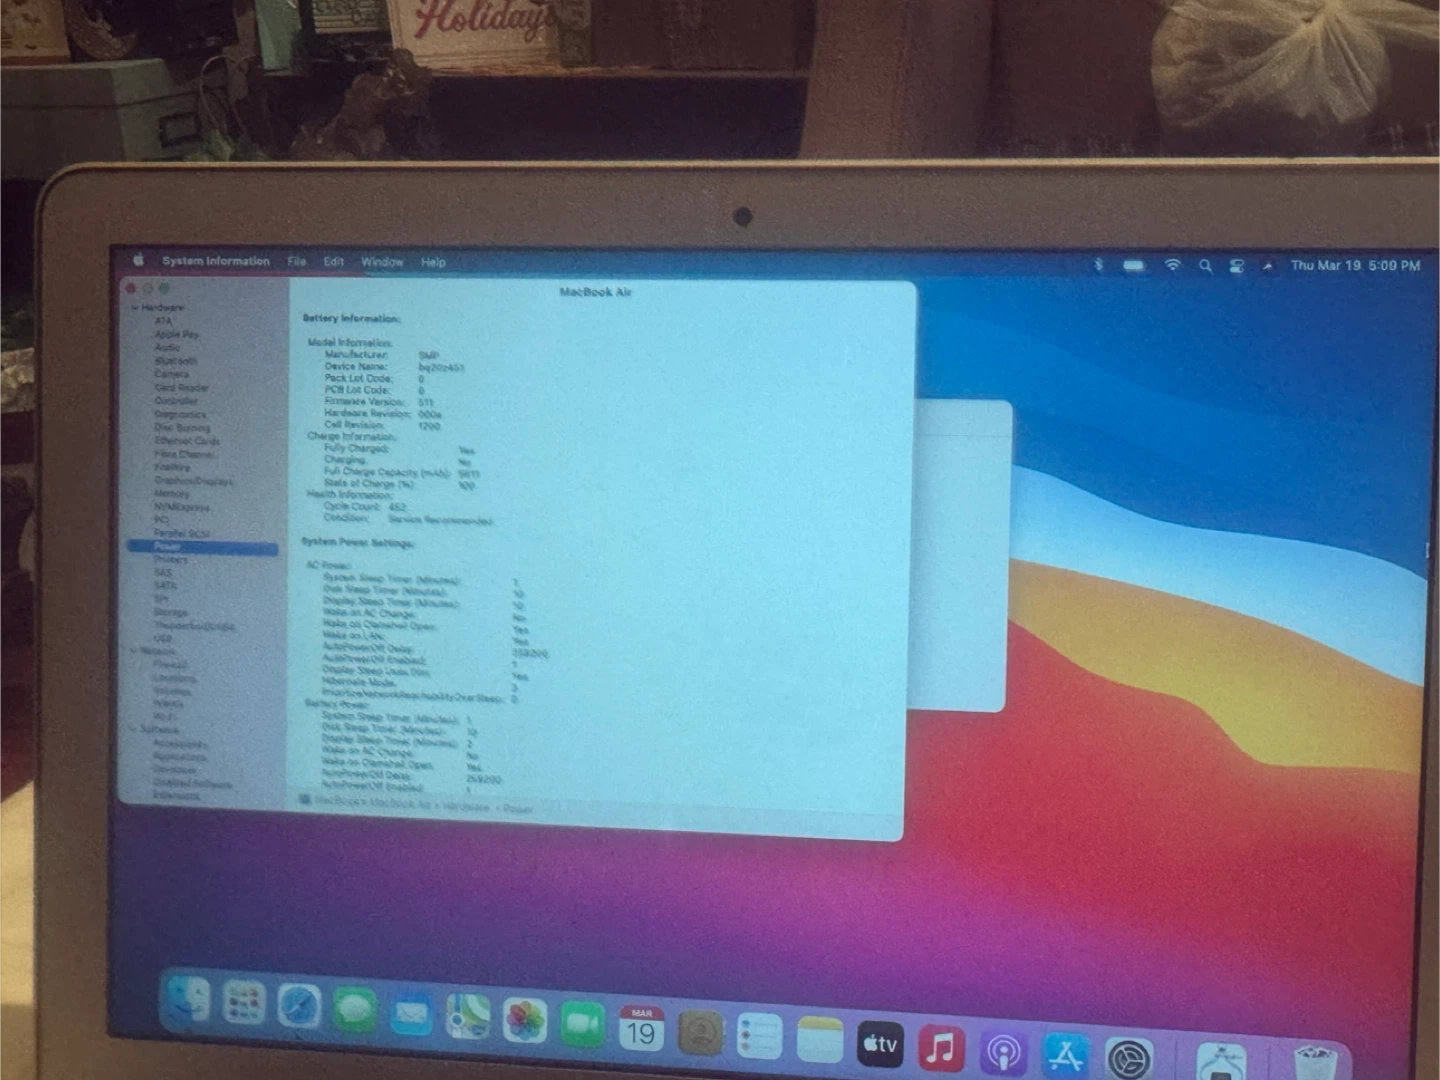The height and width of the screenshot is (1080, 1440).
Task: Select NVMExpress in the sidebar
Action: [182, 507]
